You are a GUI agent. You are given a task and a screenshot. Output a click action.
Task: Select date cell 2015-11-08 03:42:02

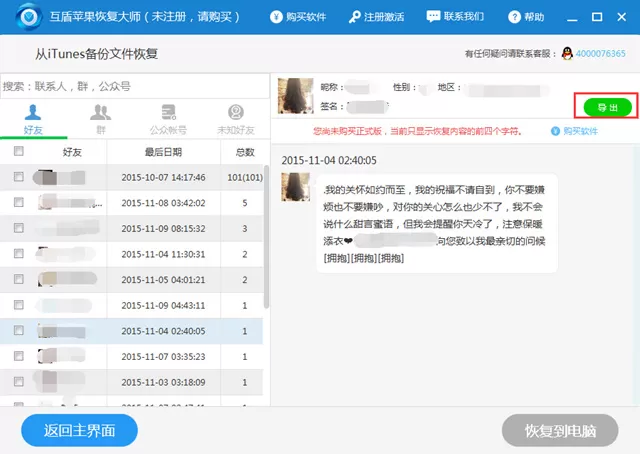[163, 203]
